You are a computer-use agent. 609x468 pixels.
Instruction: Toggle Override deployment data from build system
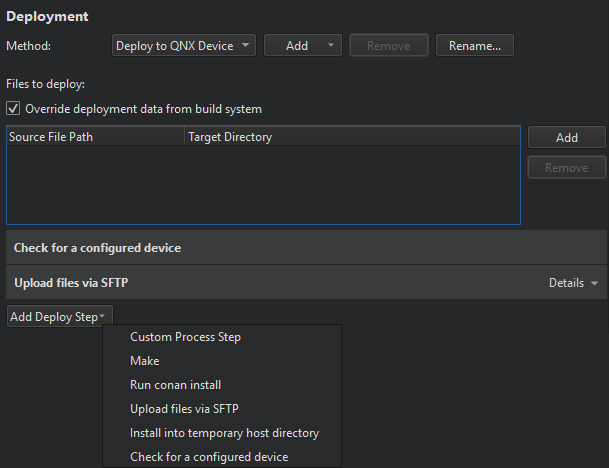(x=13, y=109)
